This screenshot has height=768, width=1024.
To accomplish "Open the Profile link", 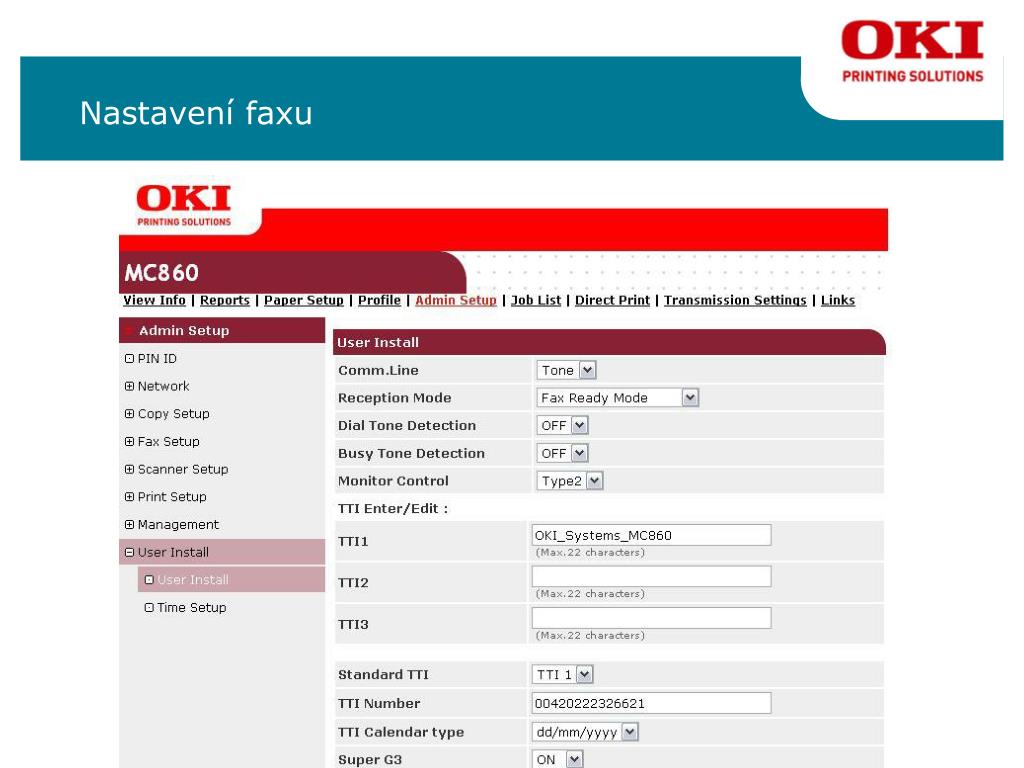I will [x=379, y=300].
